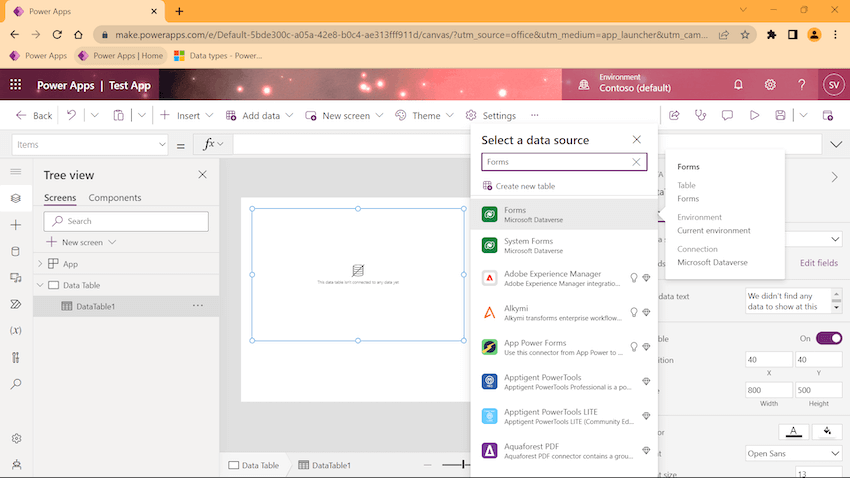Open the App checker stethoscope icon

coord(700,115)
